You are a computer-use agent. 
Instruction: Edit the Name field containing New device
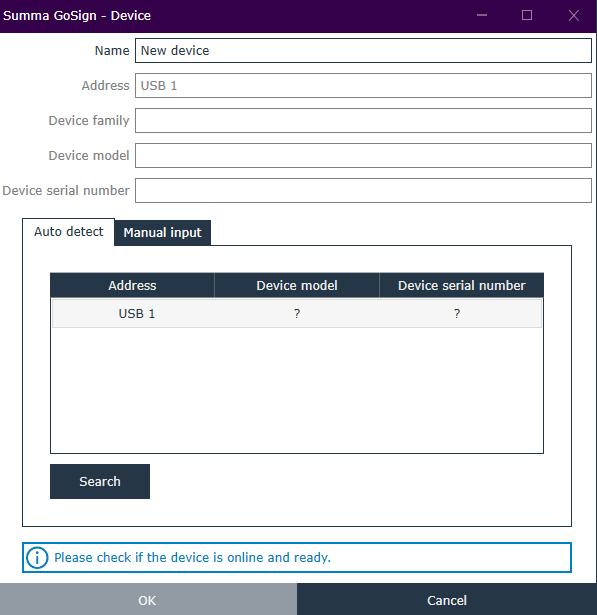point(363,51)
